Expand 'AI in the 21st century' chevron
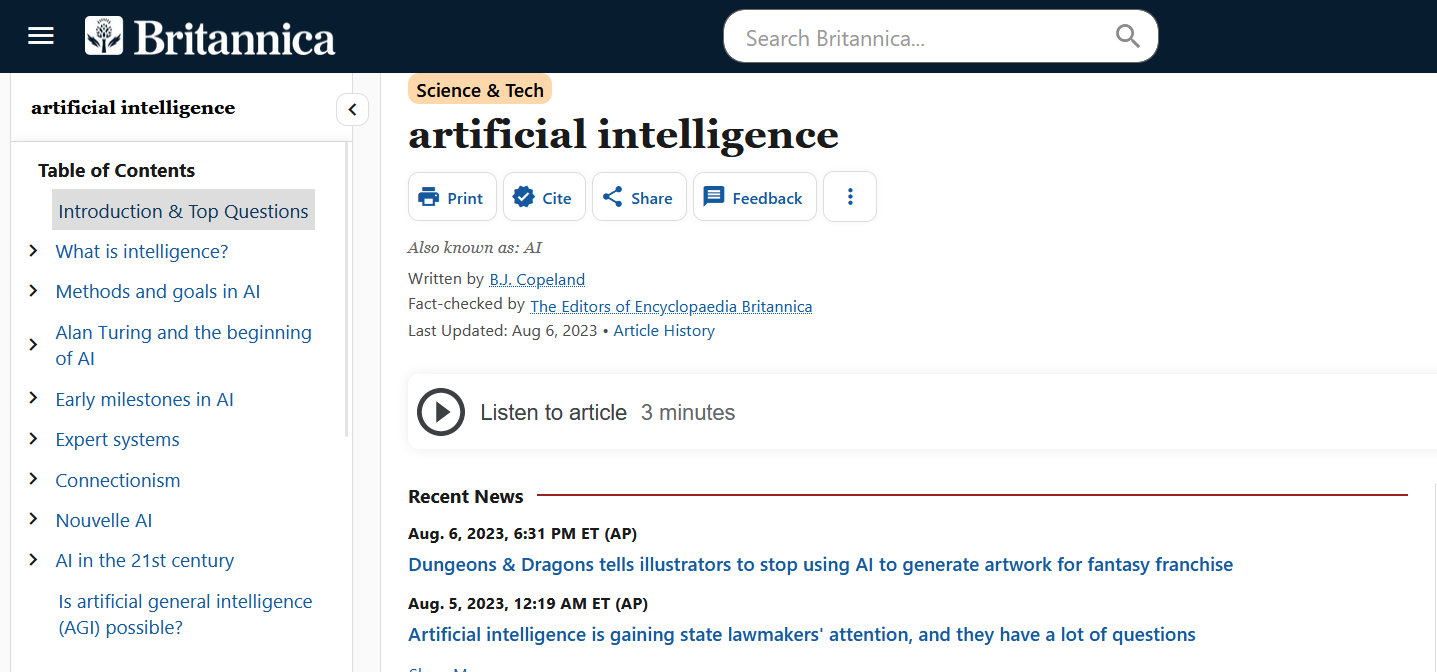This screenshot has width=1437, height=672. pos(34,560)
